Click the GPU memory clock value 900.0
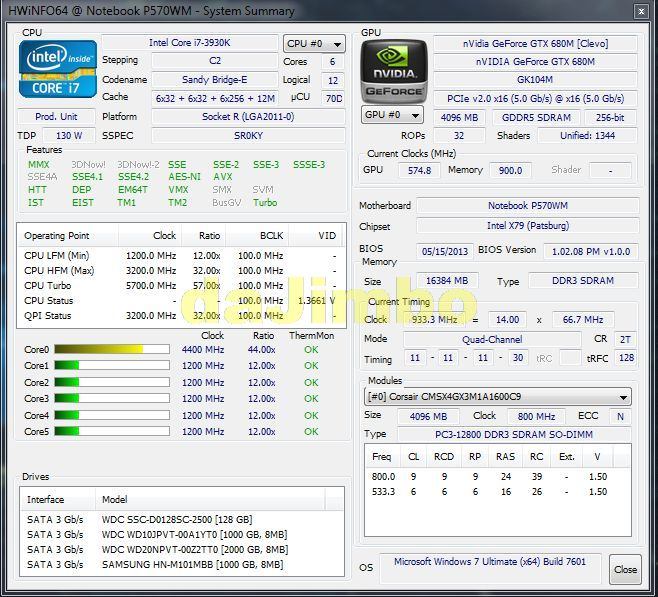Screen dimensions: 658x597 point(510,170)
